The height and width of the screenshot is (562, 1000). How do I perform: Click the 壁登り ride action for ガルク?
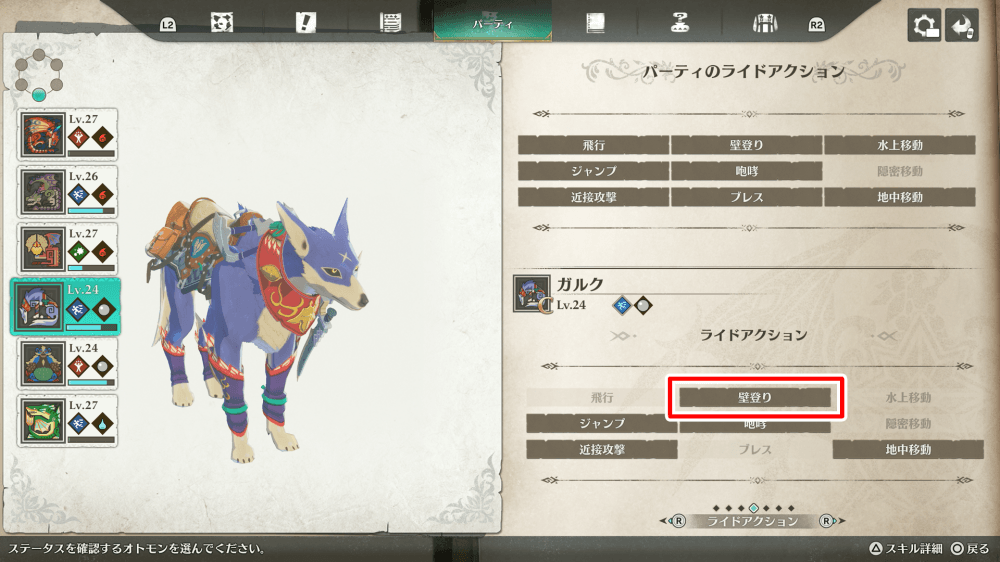(755, 397)
